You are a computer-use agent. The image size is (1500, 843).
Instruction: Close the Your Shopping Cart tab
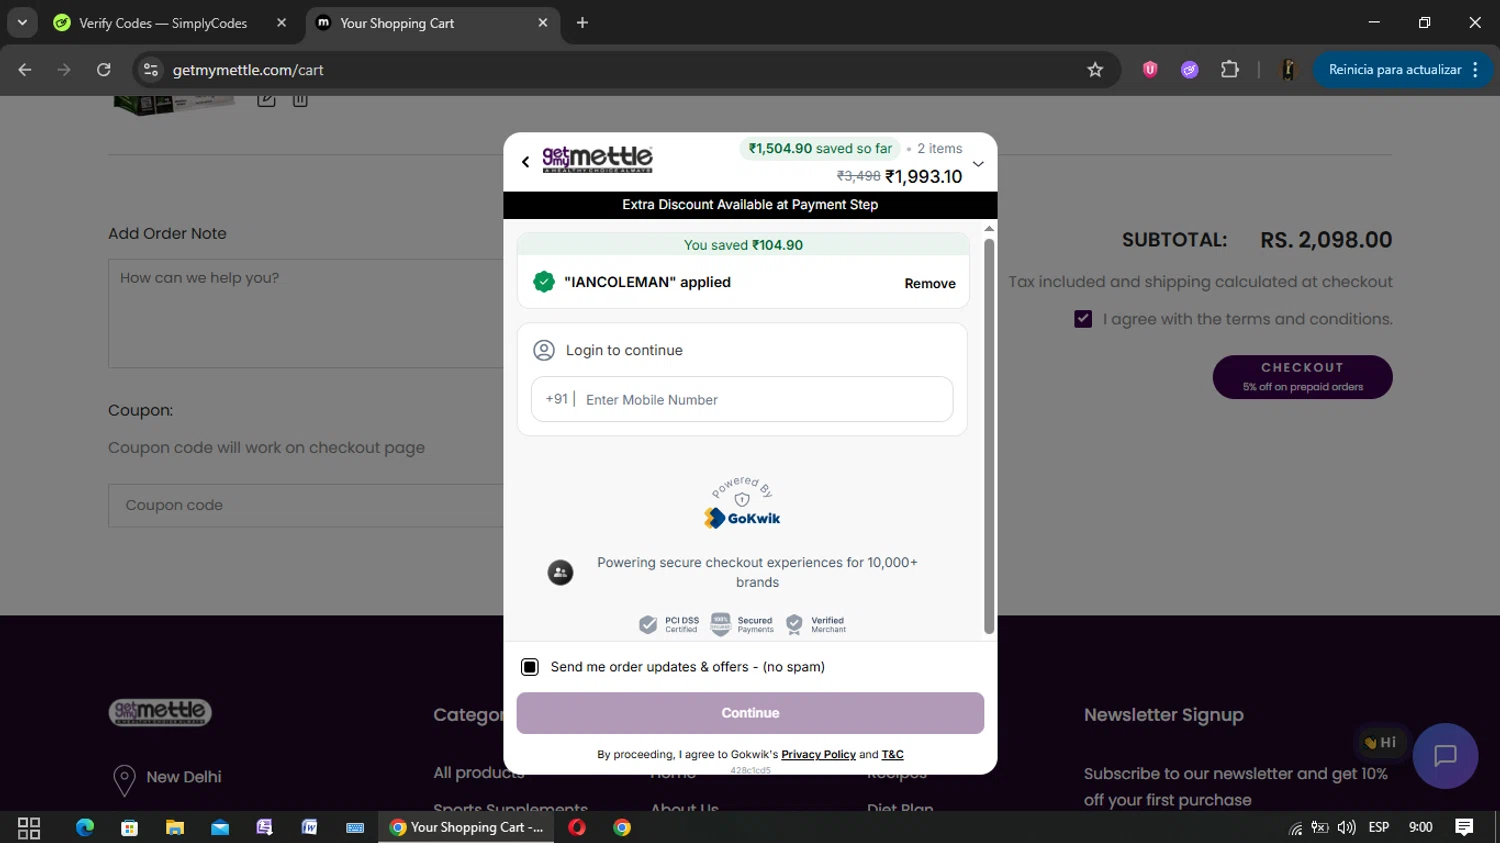tap(543, 23)
